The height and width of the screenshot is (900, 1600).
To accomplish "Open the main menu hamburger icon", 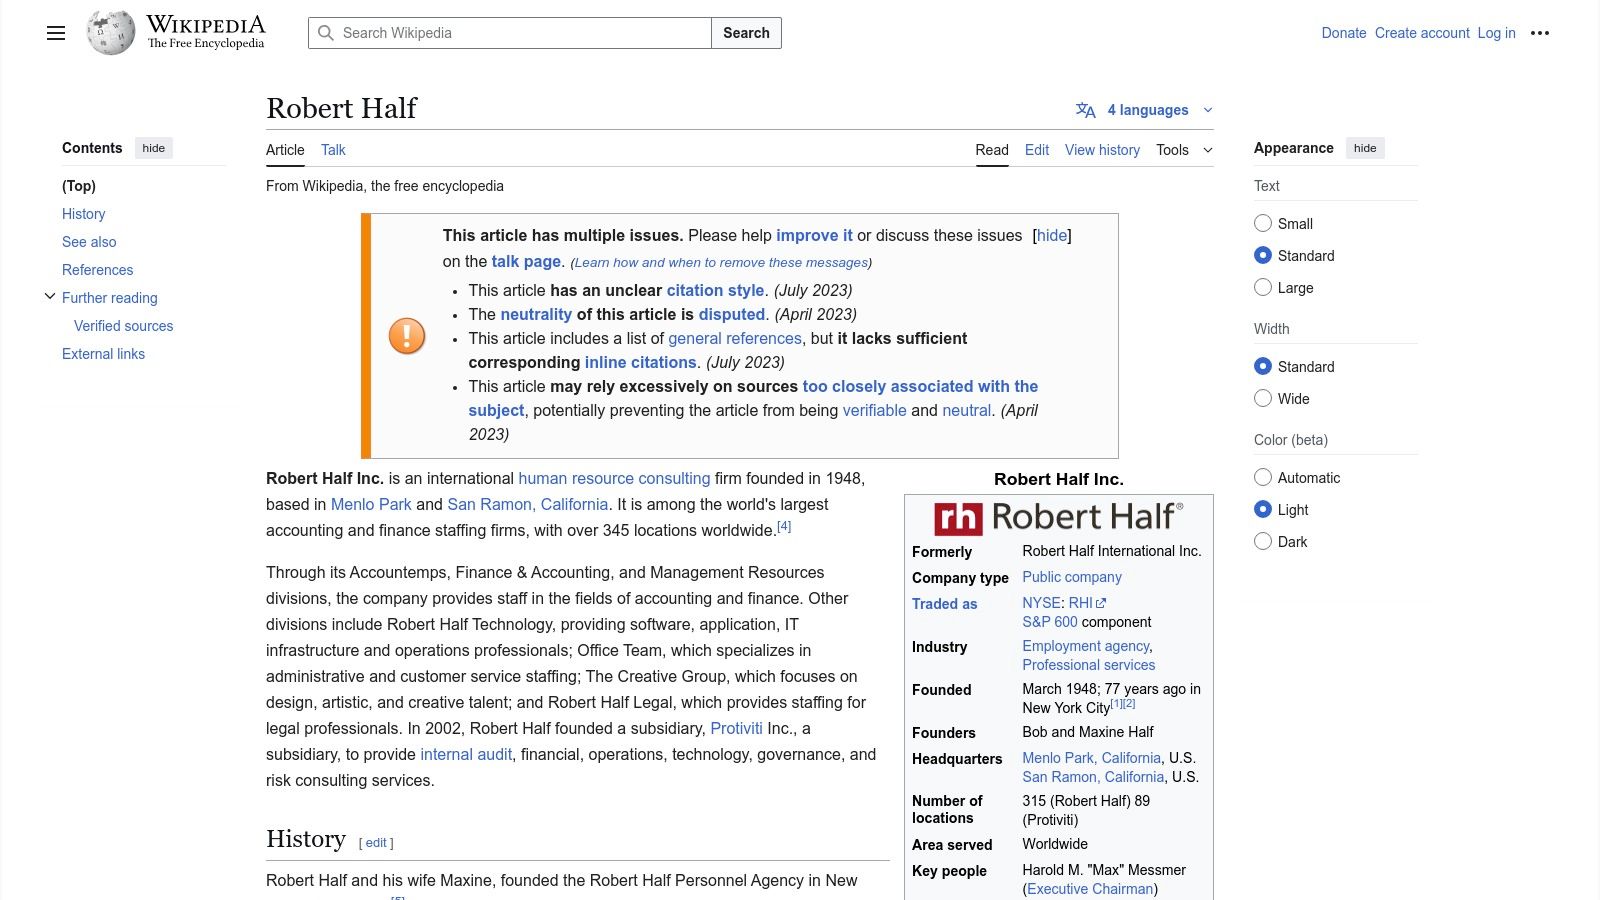I will 56,33.
